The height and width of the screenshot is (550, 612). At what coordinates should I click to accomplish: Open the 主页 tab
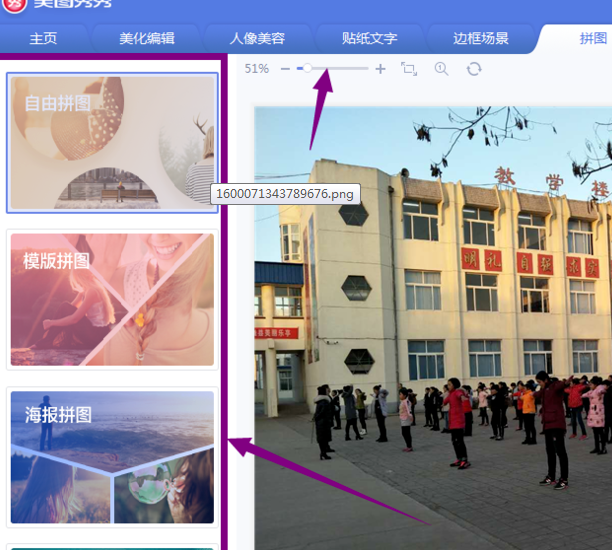tap(43, 39)
